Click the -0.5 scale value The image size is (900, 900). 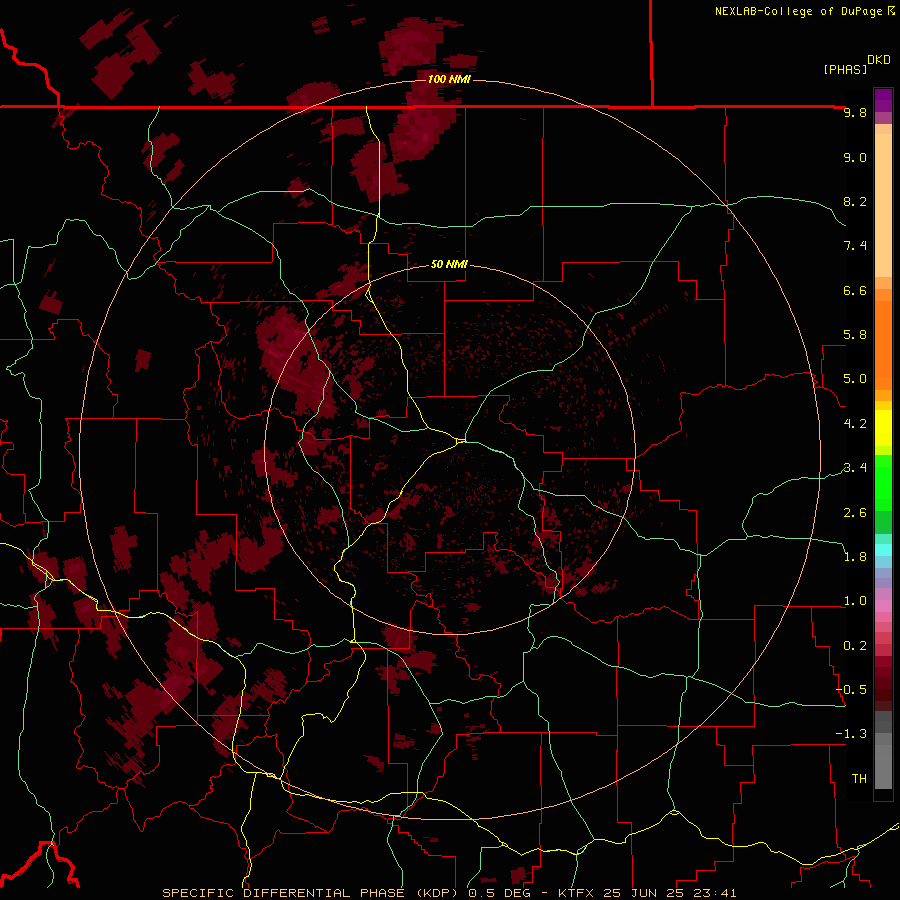click(x=851, y=690)
